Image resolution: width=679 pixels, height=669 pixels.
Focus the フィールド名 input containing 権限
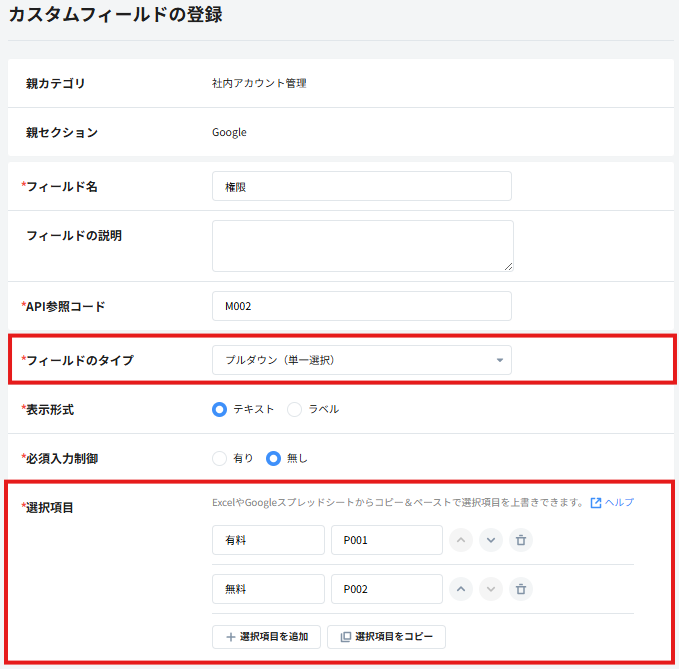[362, 186]
